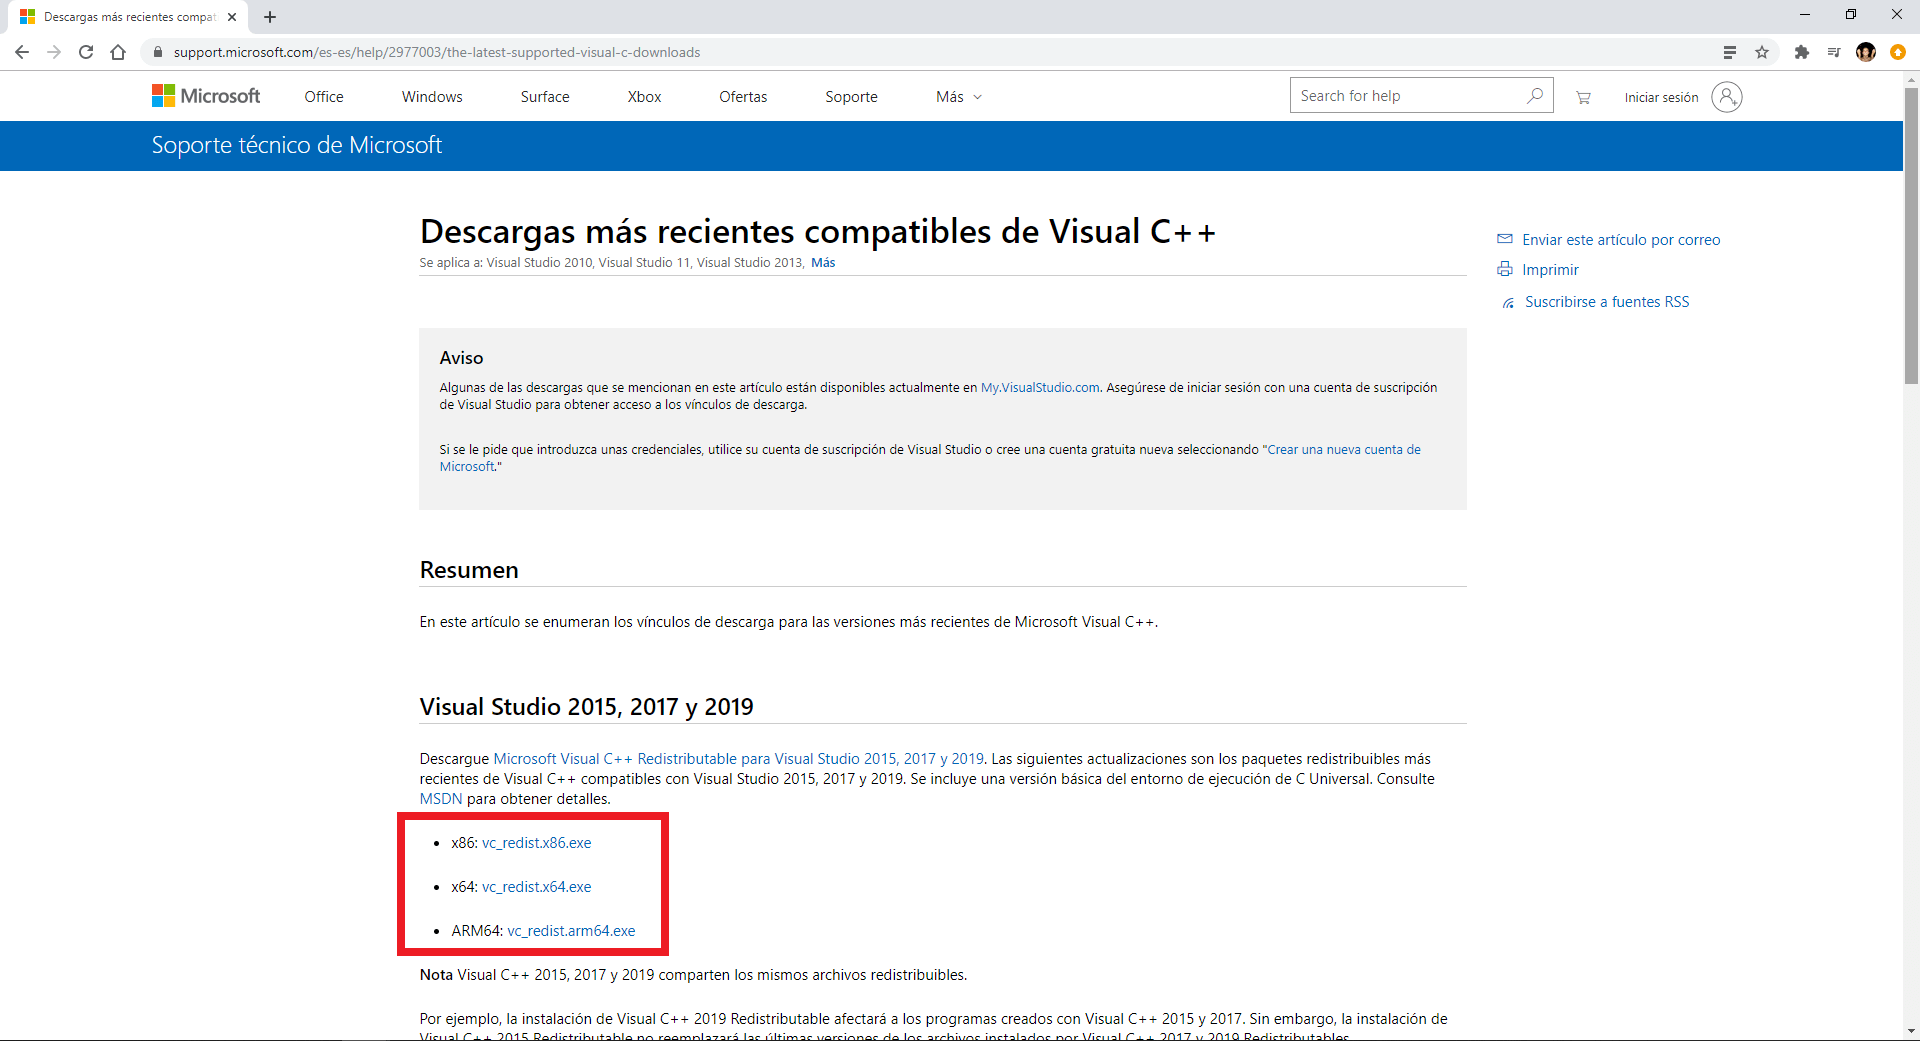This screenshot has height=1041, width=1920.
Task: Open the reader mode icon in address bar
Action: (1729, 52)
